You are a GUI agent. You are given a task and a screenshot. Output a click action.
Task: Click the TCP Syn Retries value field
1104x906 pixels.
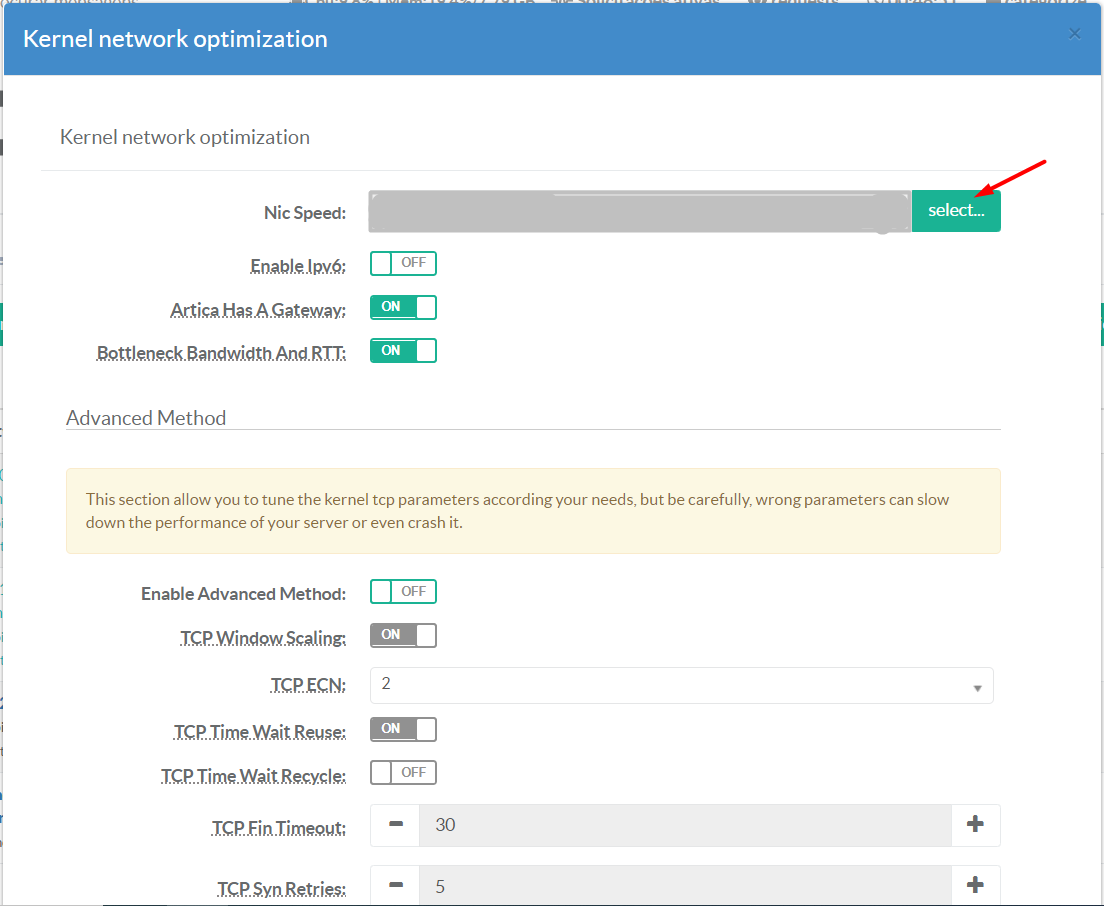(685, 886)
